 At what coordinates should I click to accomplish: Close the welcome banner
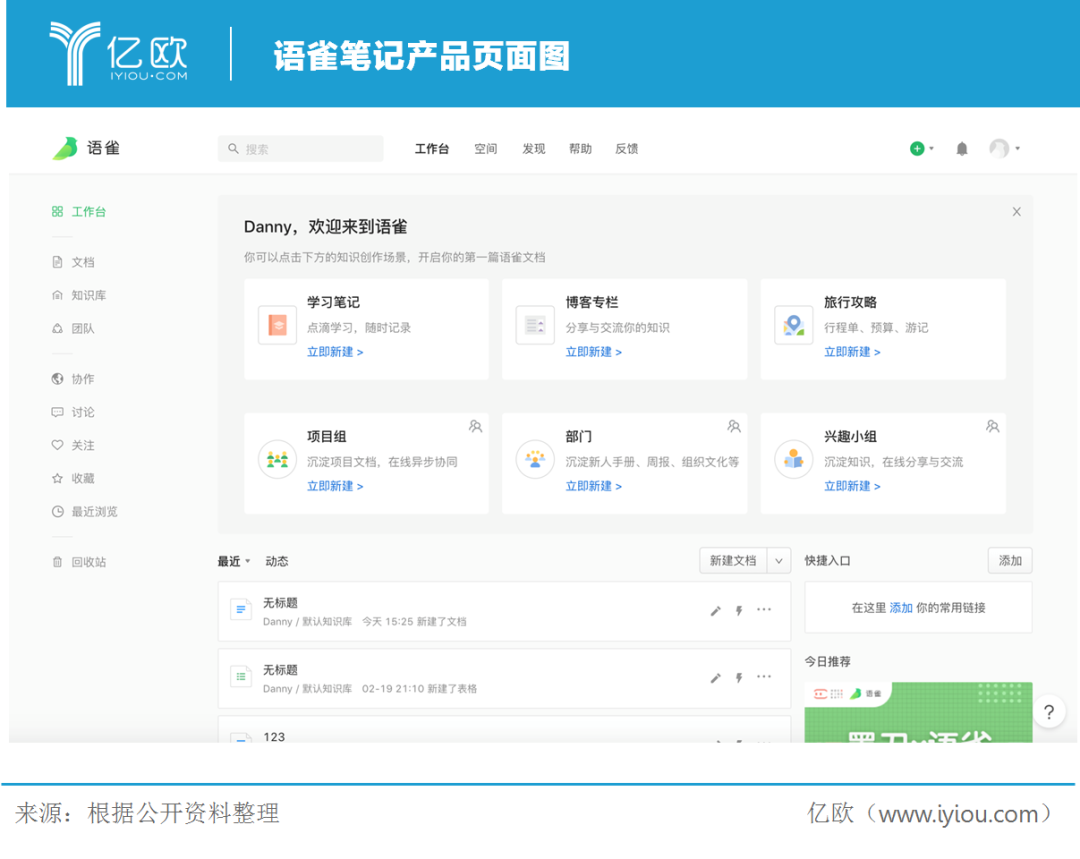coord(1017,211)
